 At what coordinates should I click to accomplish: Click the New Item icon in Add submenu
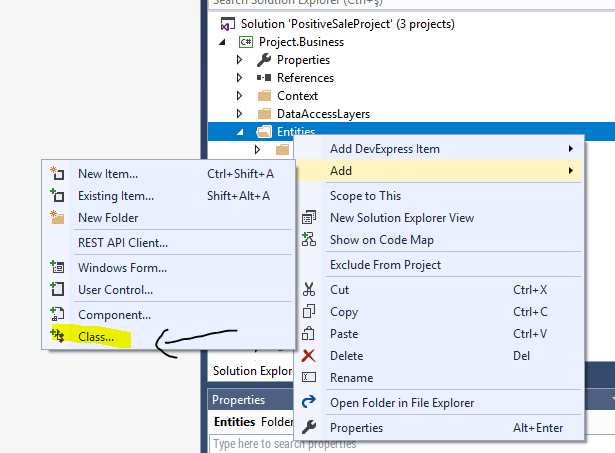(57, 173)
